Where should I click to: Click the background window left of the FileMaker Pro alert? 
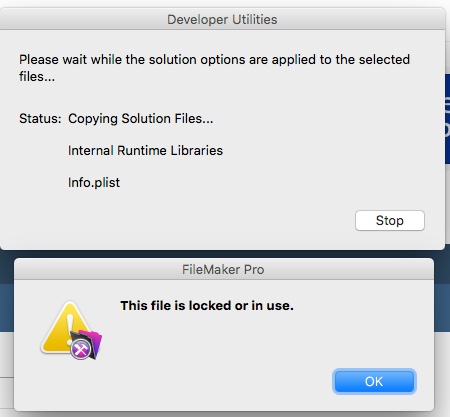click(x=7, y=333)
